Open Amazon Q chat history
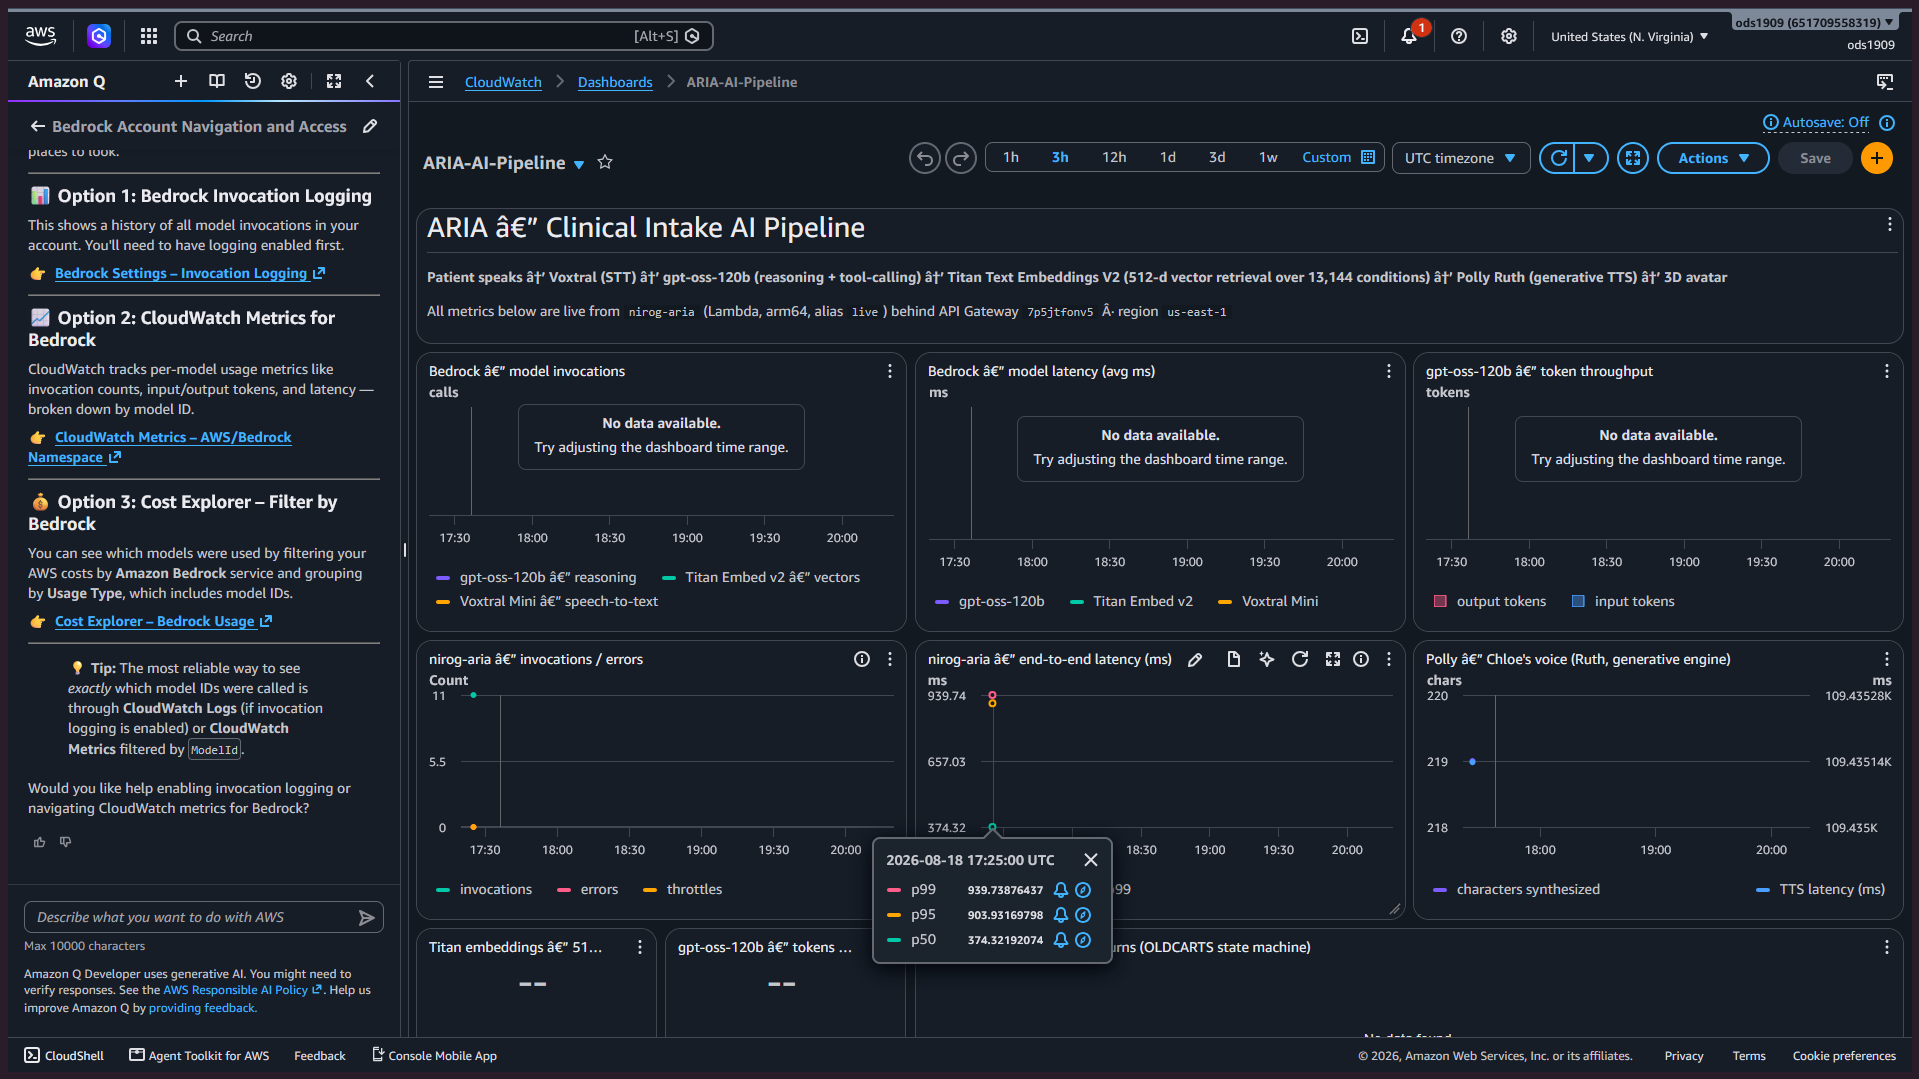 253,81
